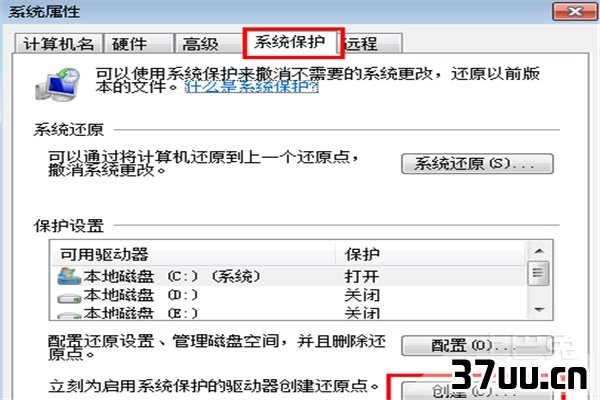Click the 系统还原(S)... button
600x400 pixels.
(477, 164)
